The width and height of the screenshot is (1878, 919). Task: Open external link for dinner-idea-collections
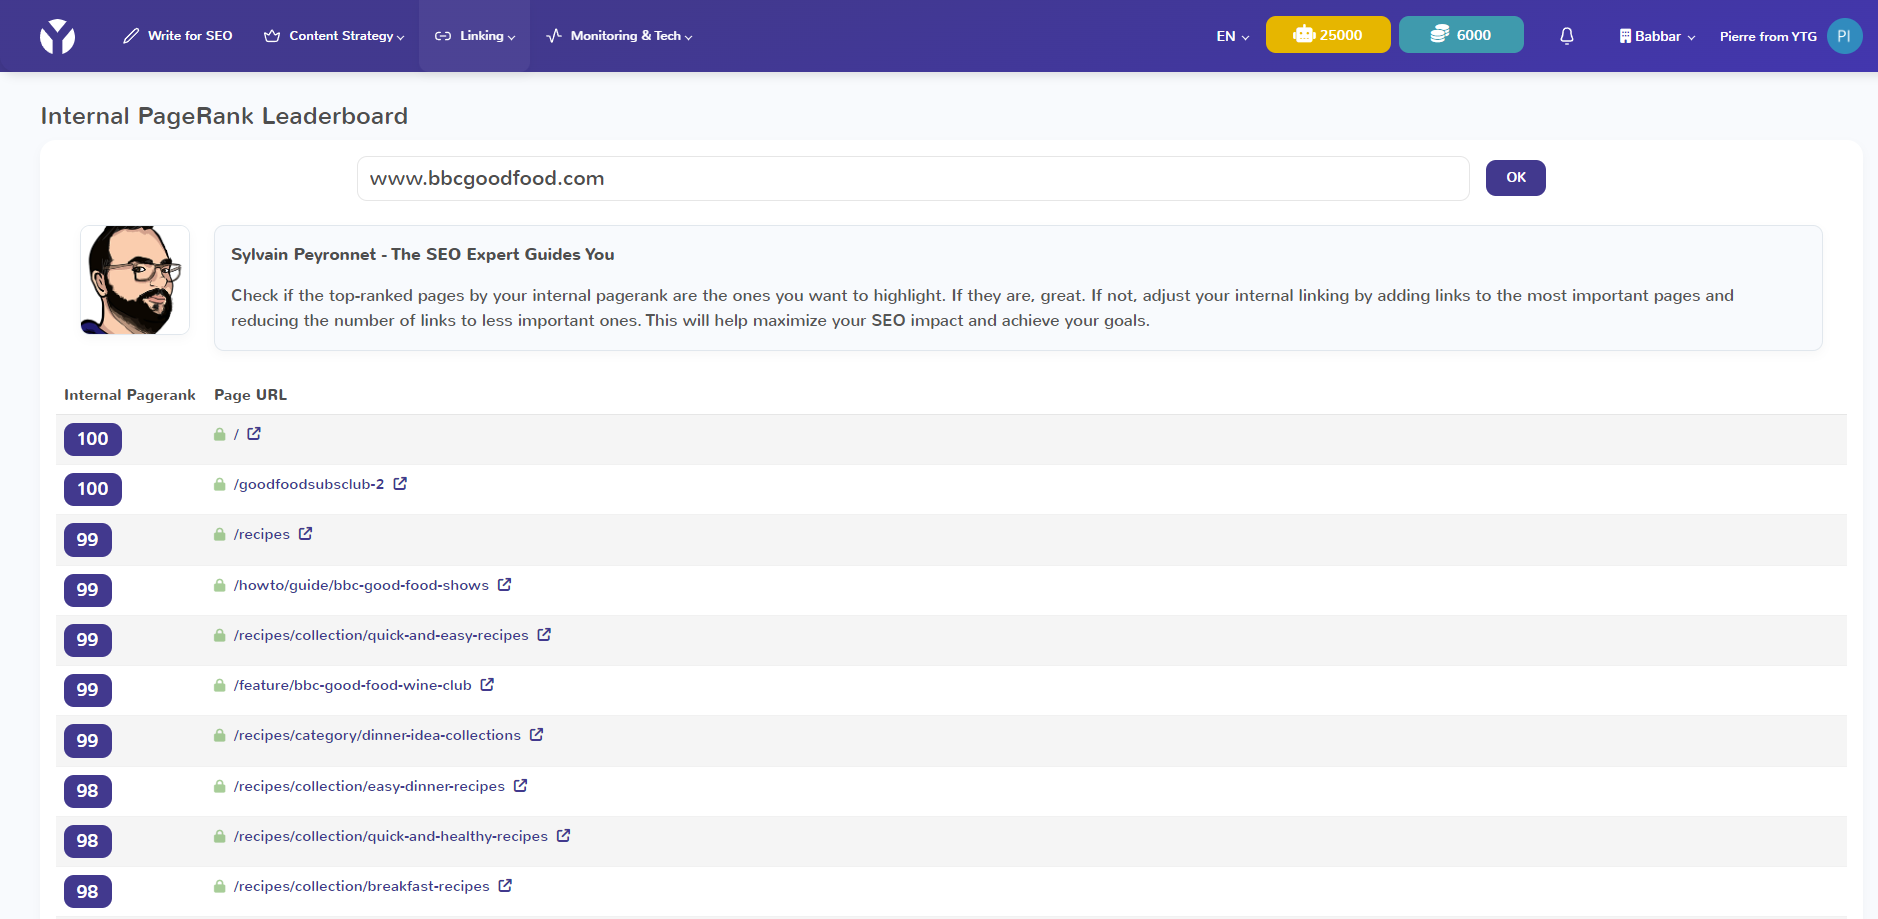coord(536,735)
